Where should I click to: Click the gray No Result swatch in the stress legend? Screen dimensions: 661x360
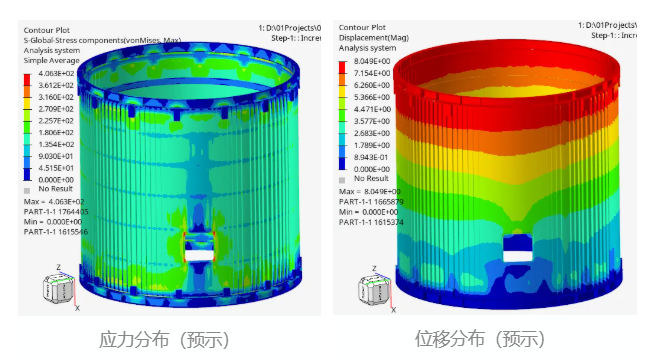[27, 190]
